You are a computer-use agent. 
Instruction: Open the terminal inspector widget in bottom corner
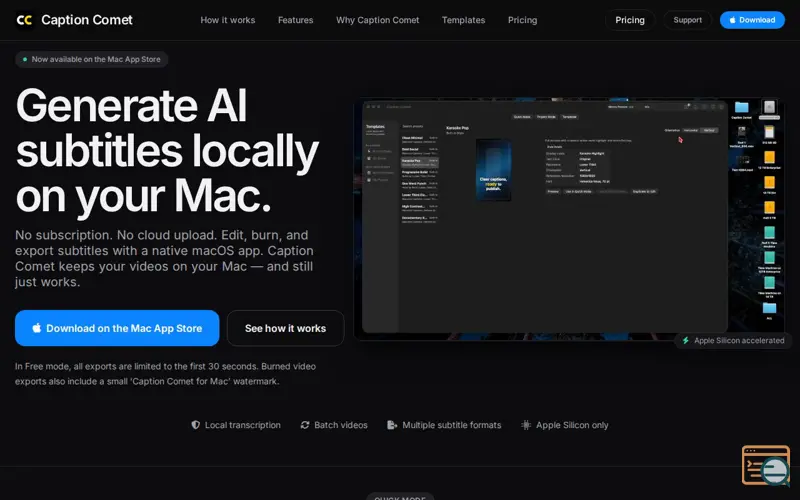click(766, 465)
